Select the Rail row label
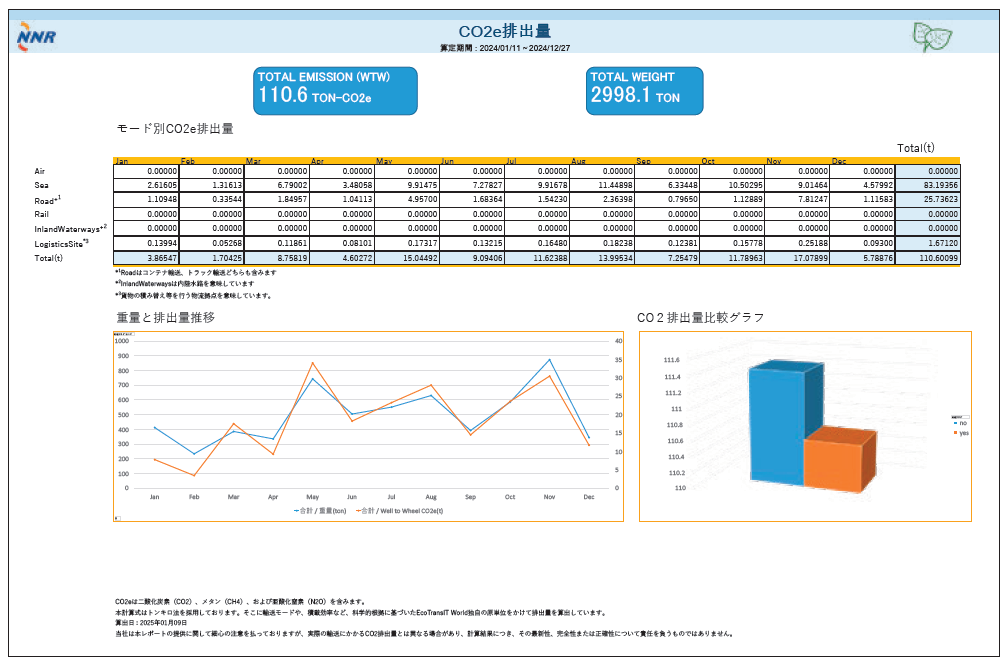 (x=41, y=214)
